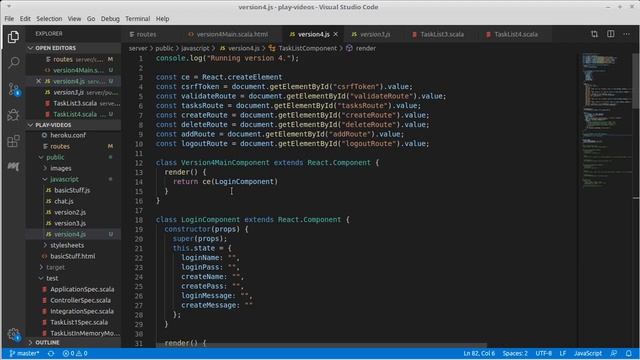The image size is (640, 360).
Task: Collapse the test folder
Action: pos(73,278)
